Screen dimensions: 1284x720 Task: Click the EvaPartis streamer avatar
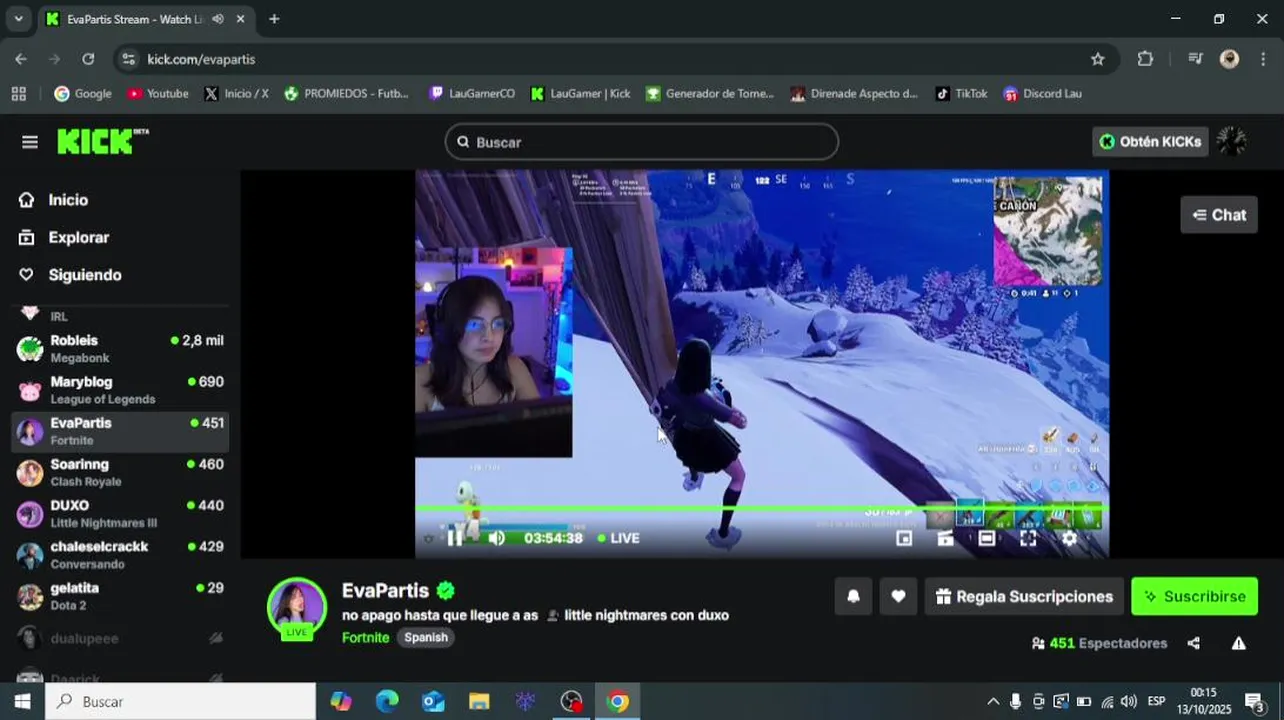(x=297, y=607)
